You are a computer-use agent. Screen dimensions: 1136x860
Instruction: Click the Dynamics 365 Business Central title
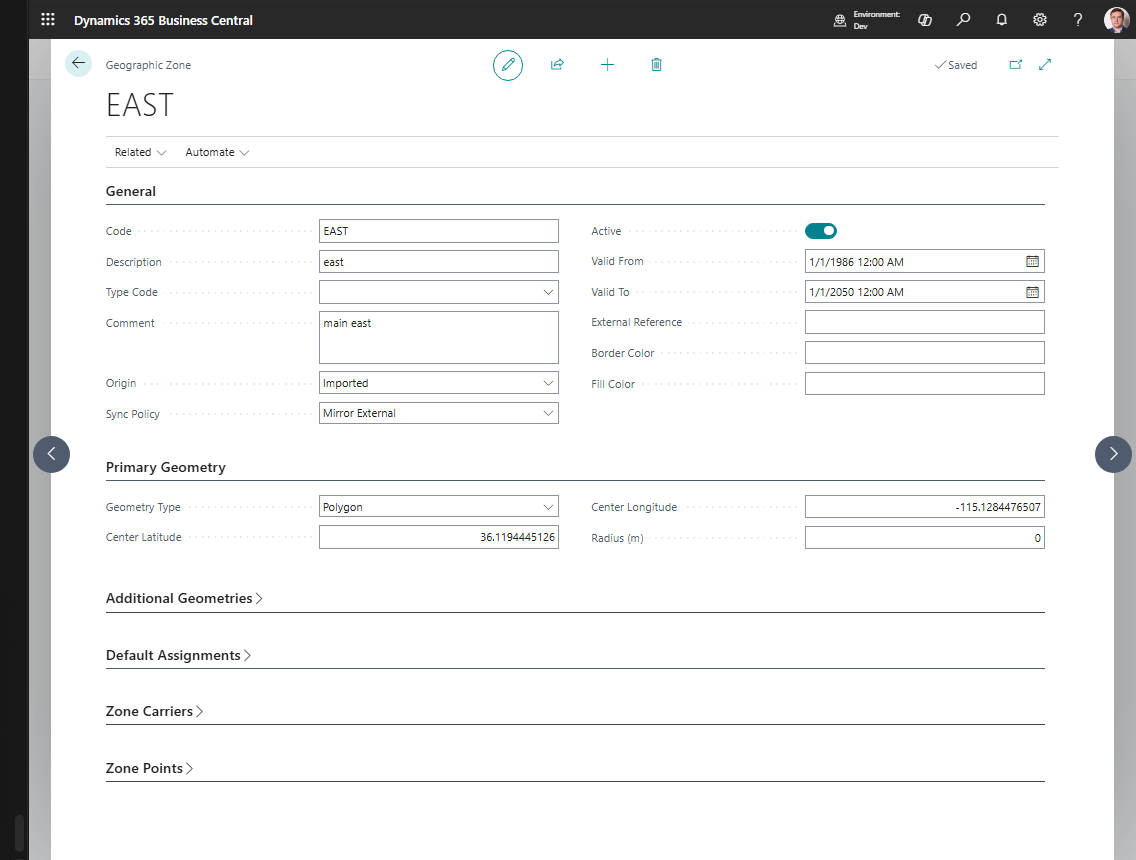tap(163, 20)
